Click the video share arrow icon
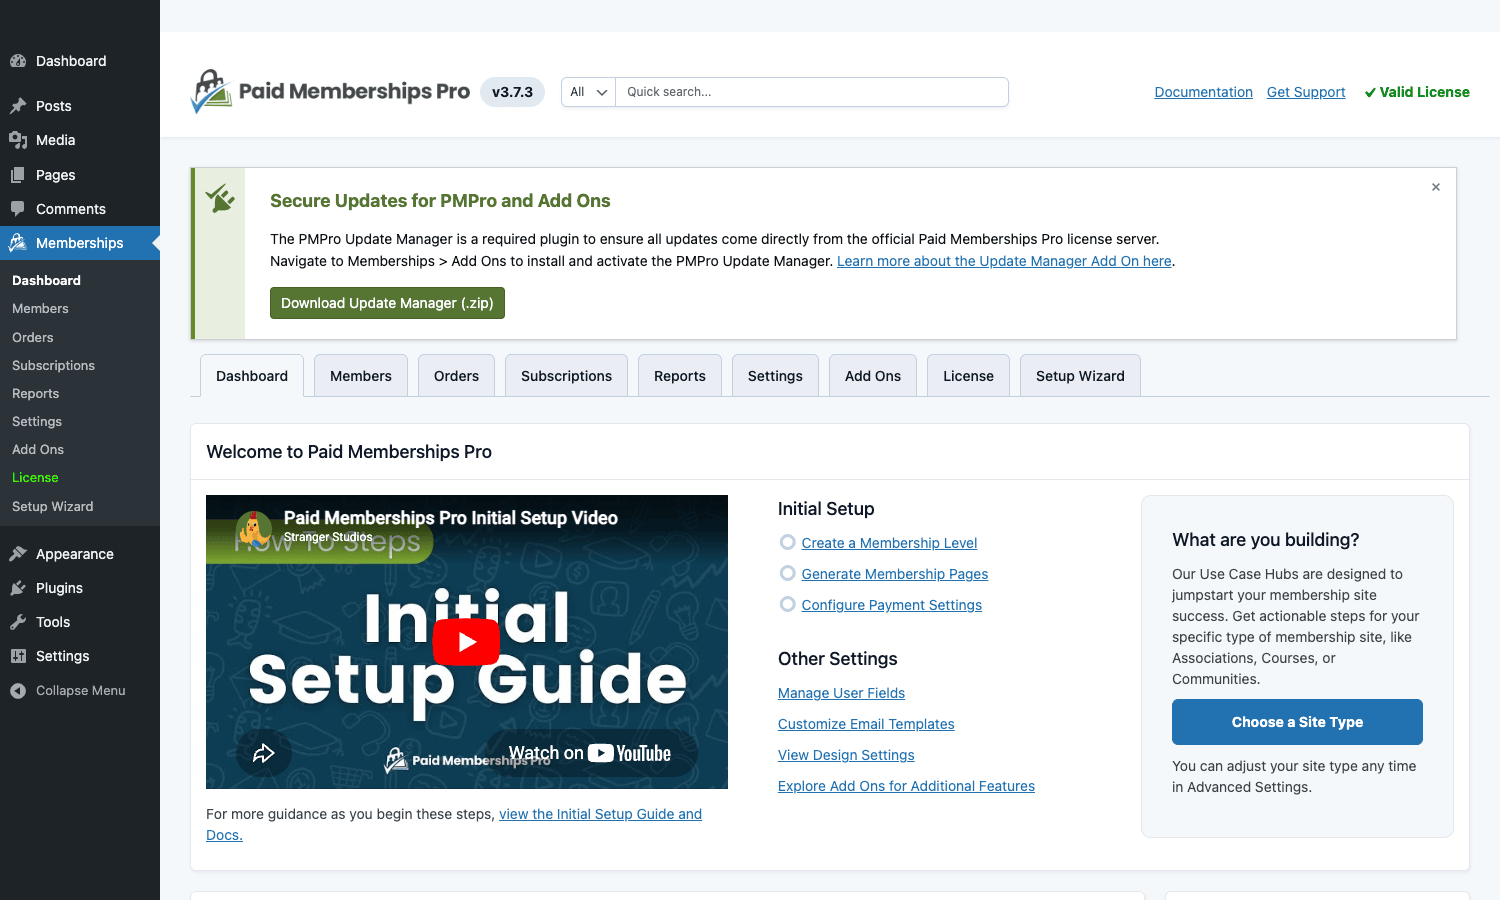Viewport: 1500px width, 900px height. point(264,753)
